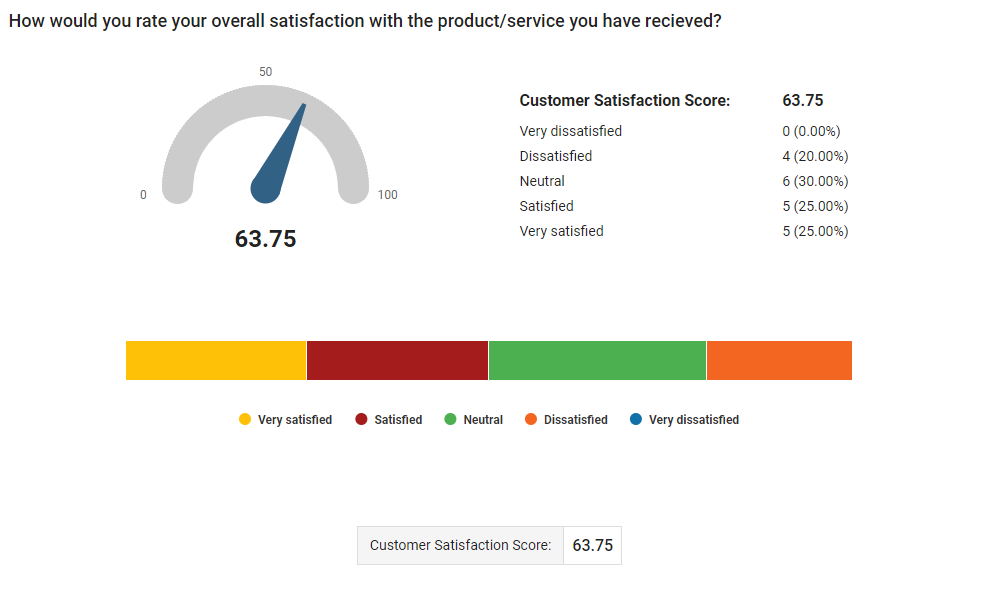
Task: Click the dark red Satisfied legend dot
Action: point(361,419)
